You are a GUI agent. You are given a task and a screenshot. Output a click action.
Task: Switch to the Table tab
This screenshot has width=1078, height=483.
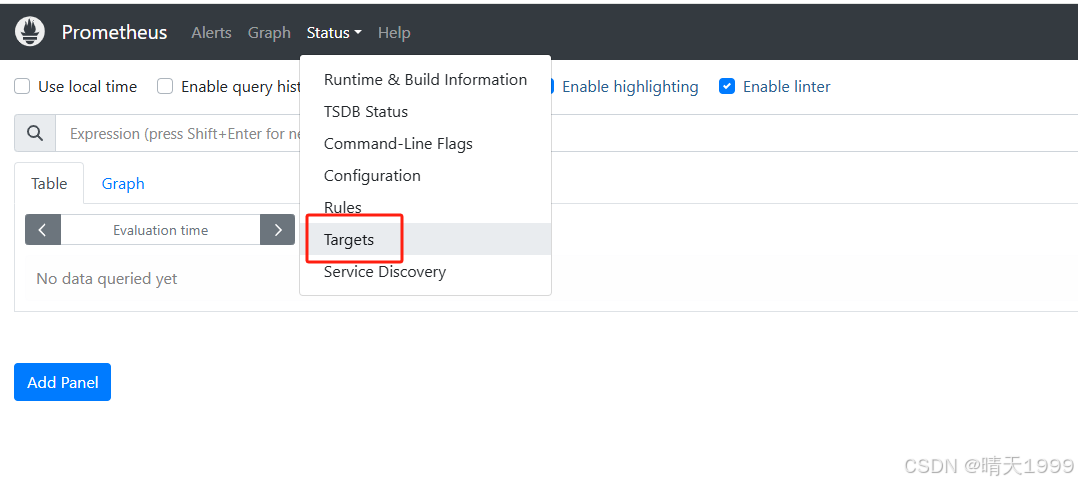click(50, 183)
